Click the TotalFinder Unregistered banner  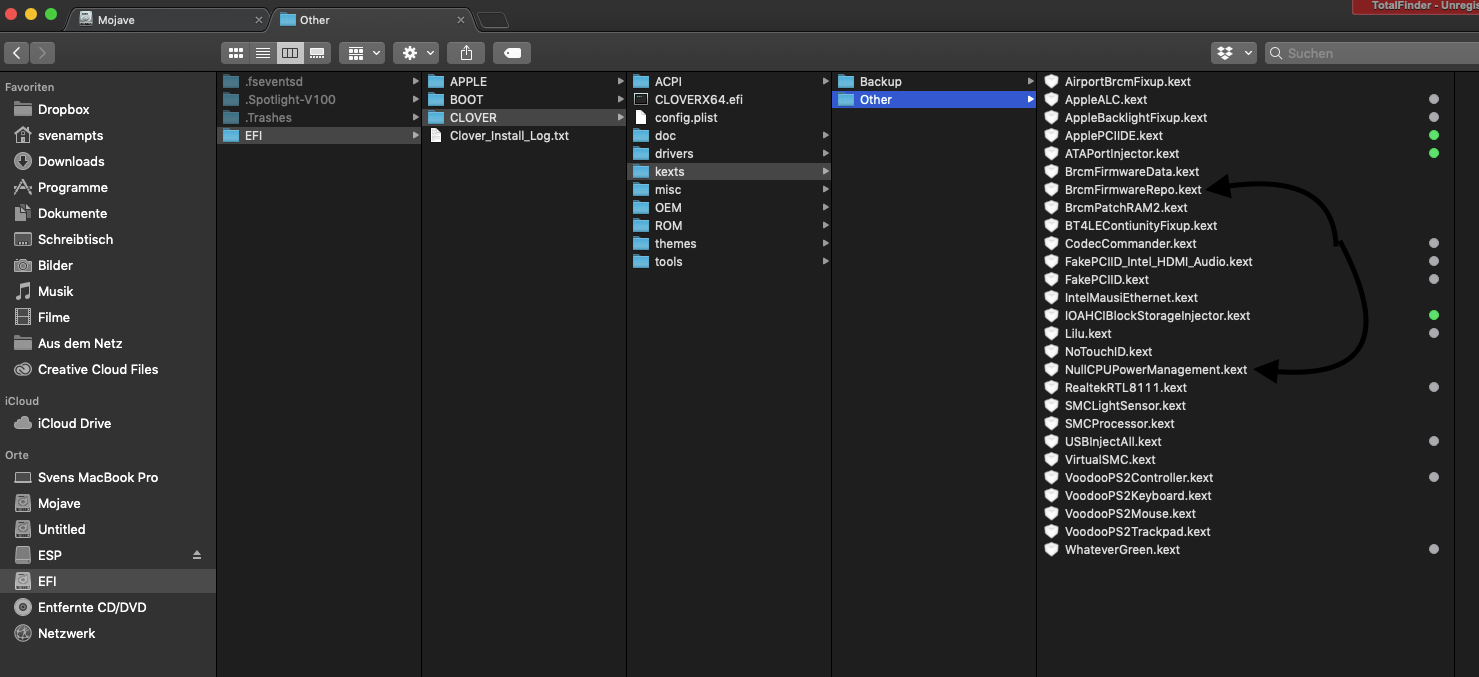[x=1416, y=6]
